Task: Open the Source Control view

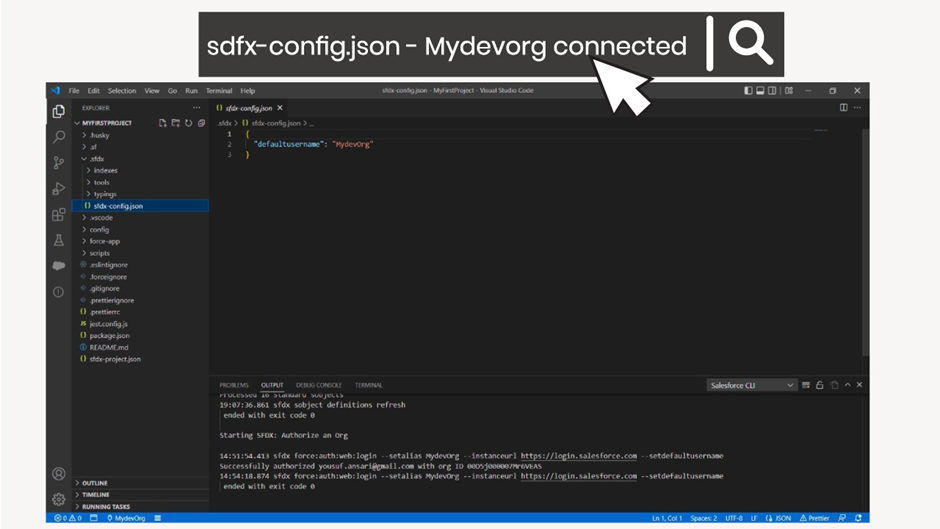Action: coord(59,163)
